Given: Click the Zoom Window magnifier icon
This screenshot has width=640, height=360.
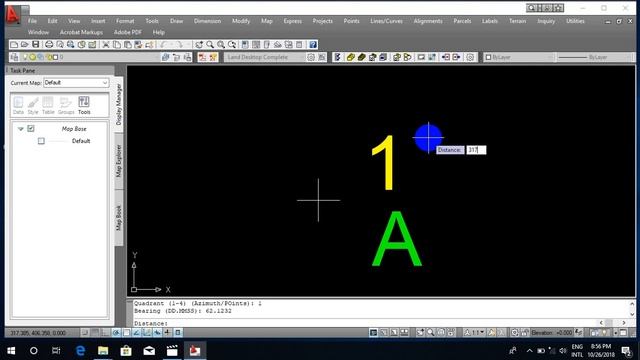Looking at the screenshot, I should click(221, 44).
